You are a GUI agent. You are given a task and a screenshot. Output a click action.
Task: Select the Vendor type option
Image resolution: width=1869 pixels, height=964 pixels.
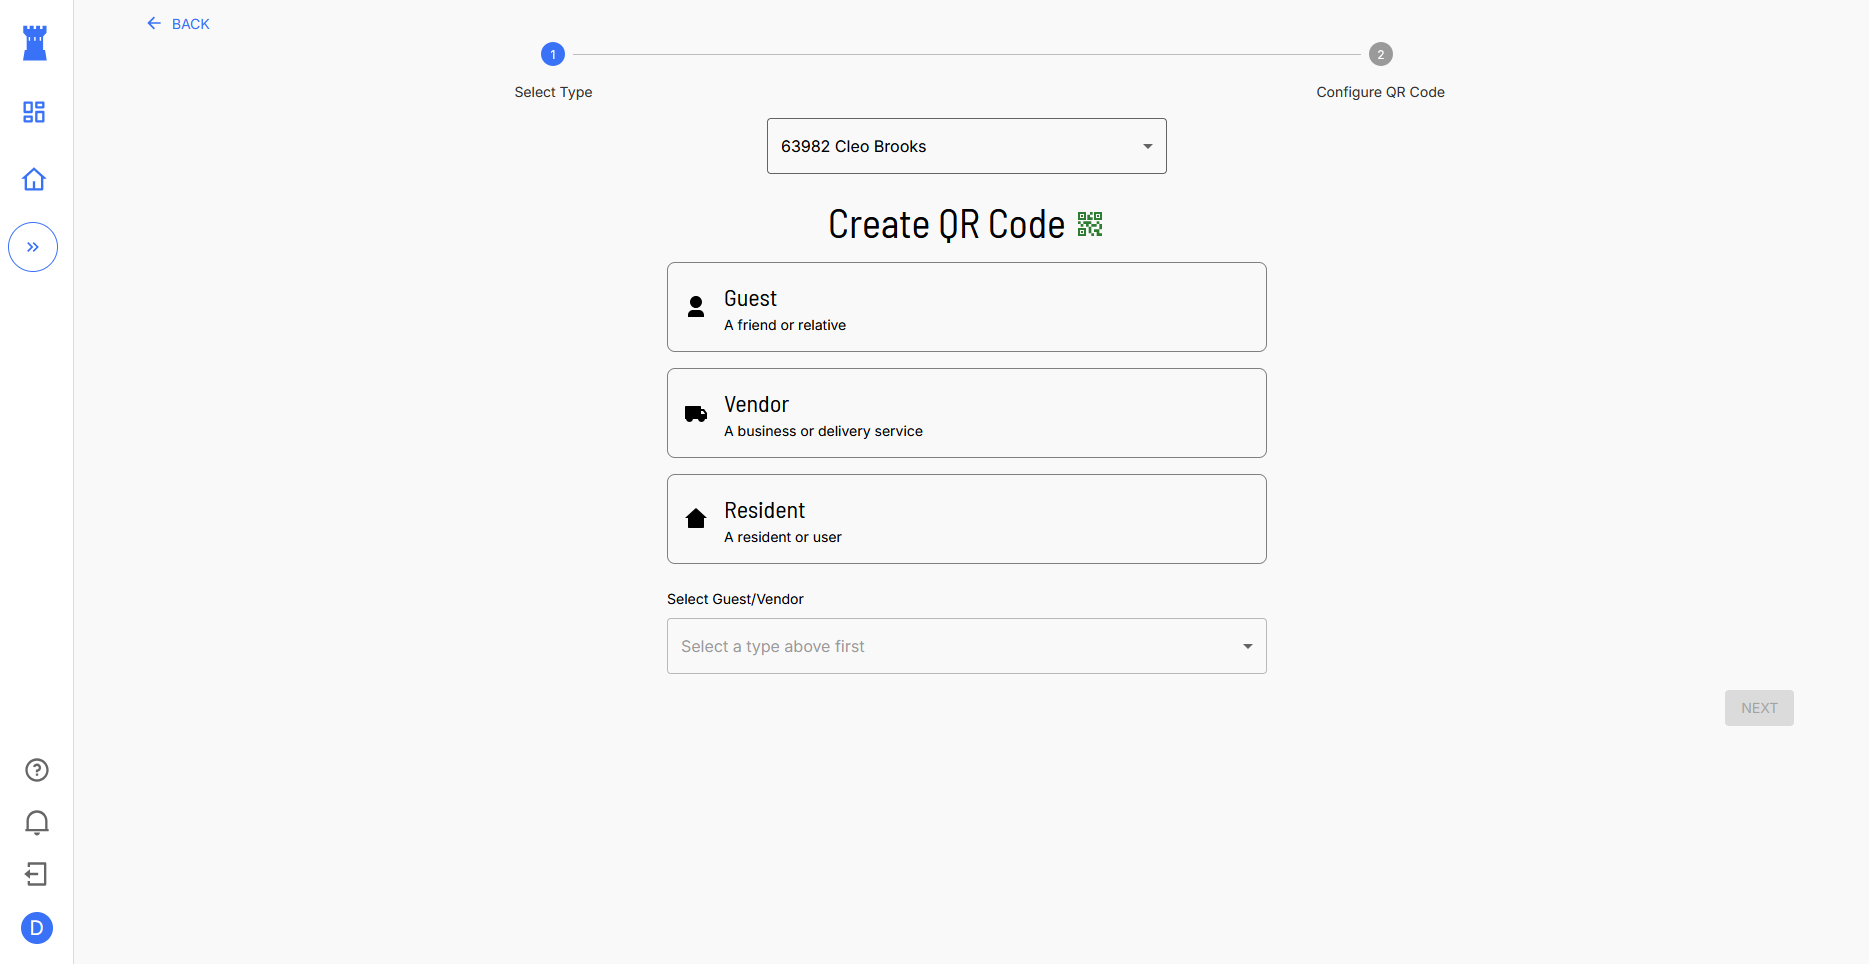pos(966,413)
